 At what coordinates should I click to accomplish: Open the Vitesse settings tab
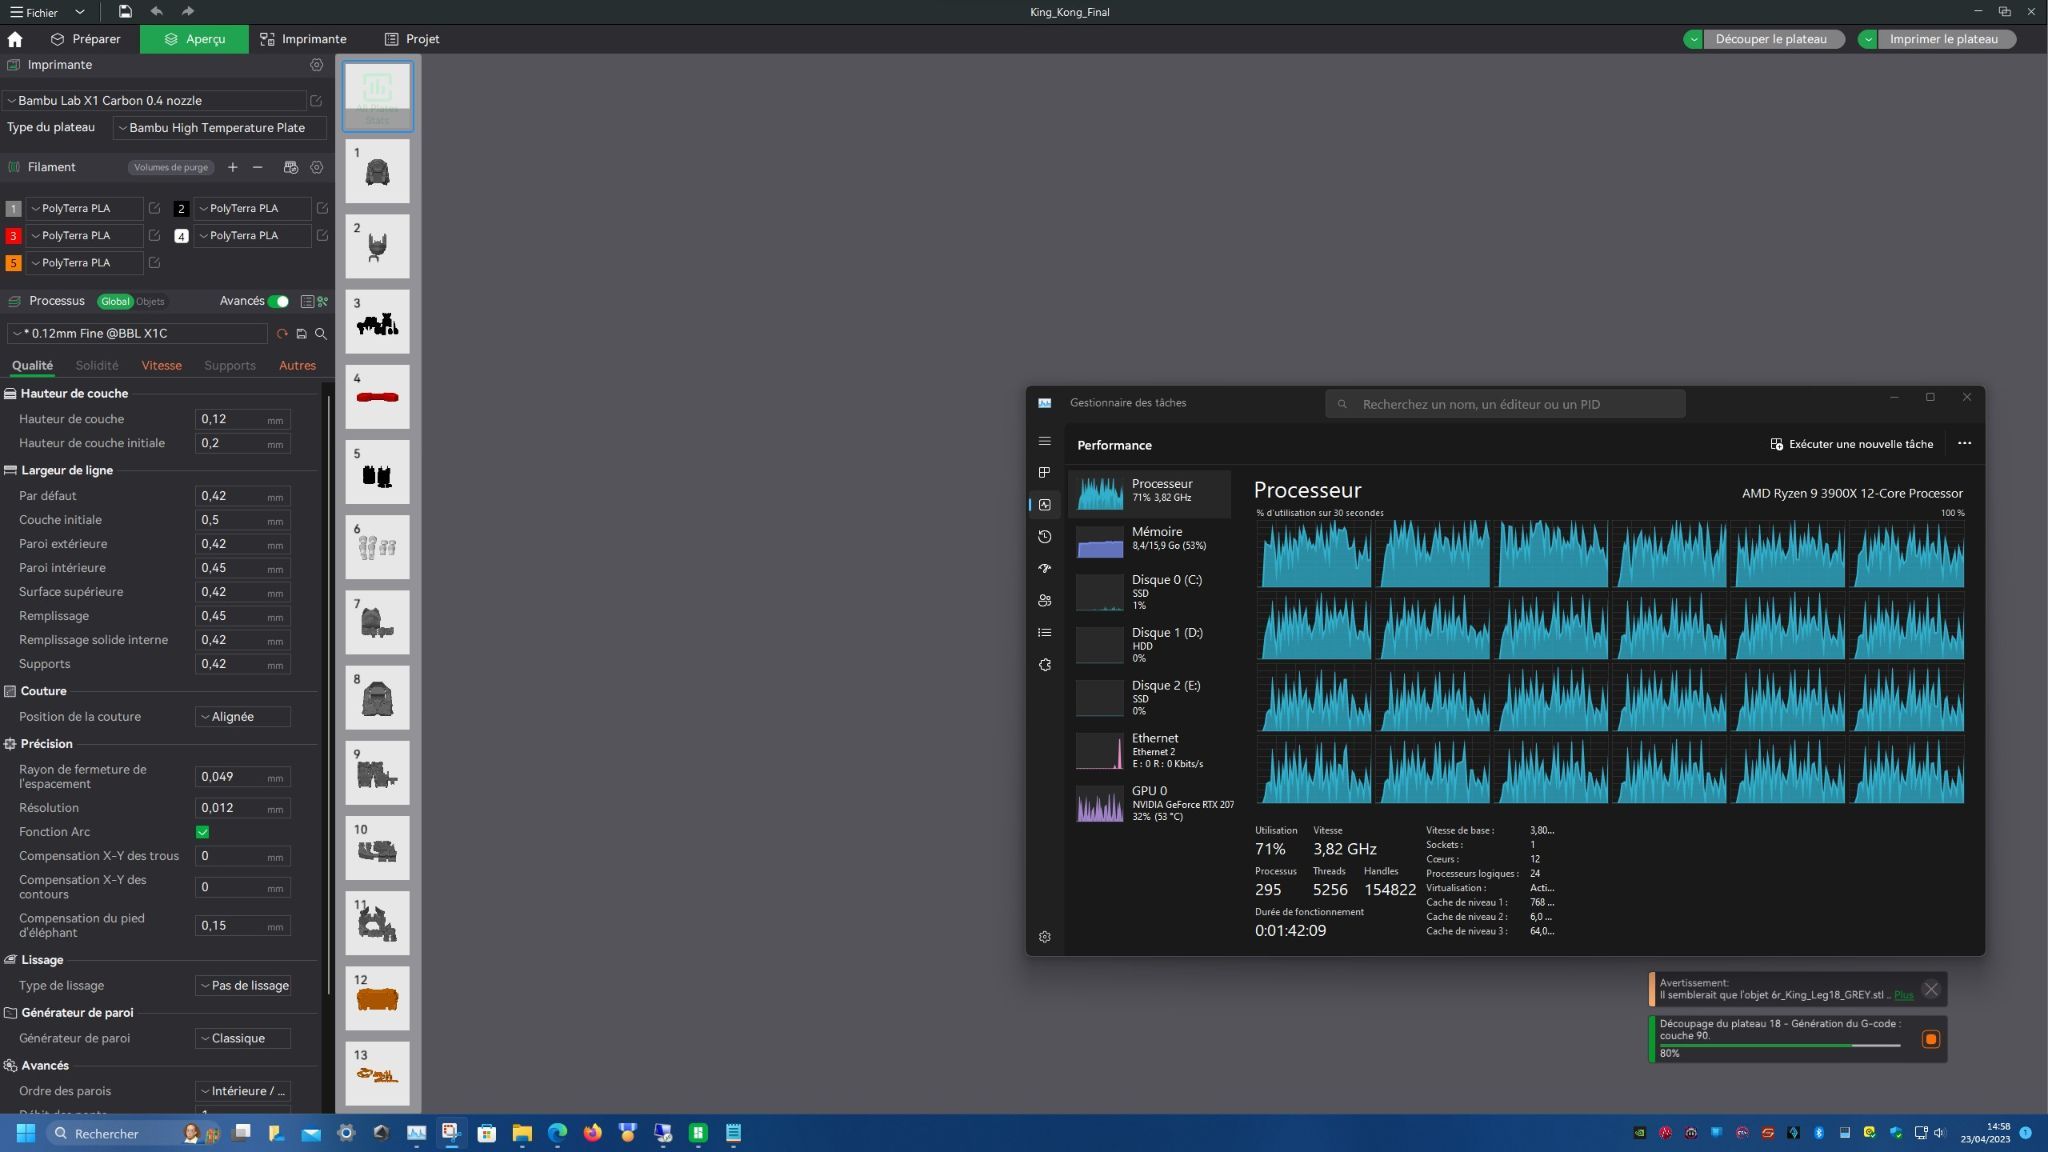(x=161, y=366)
